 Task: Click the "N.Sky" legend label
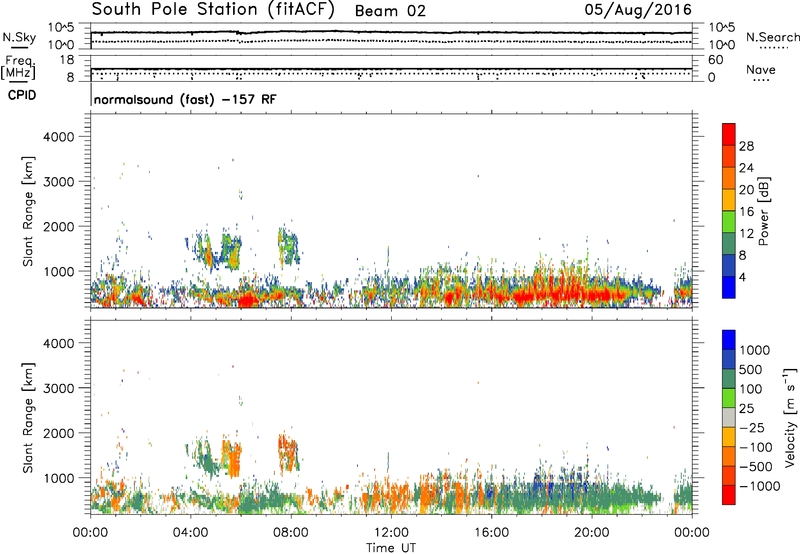coord(19,37)
